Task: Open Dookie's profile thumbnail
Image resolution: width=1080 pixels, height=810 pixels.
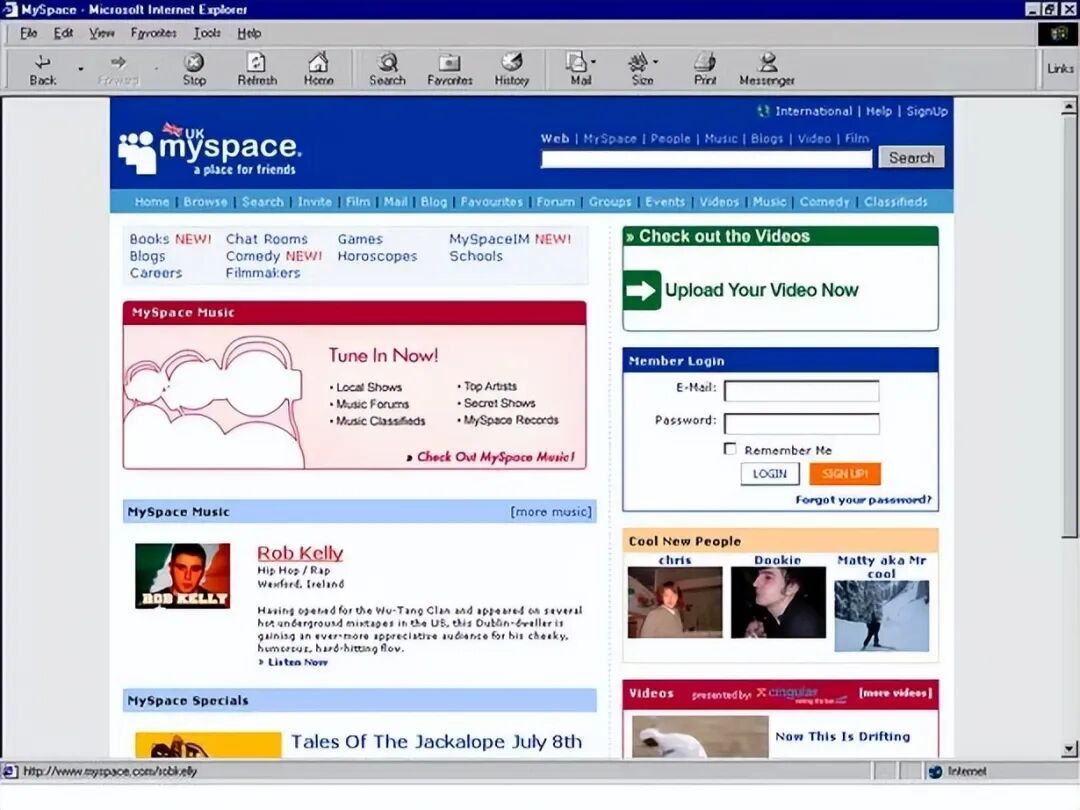Action: coord(778,603)
